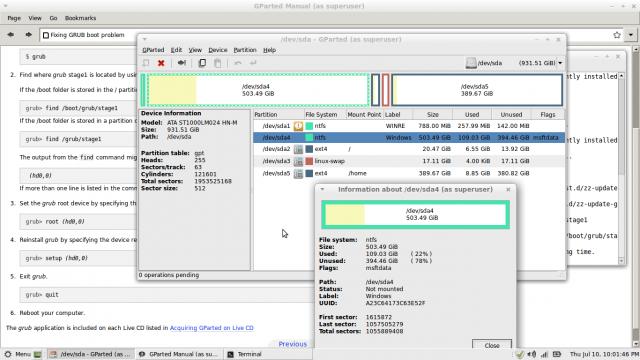Click the warning icon beside /dev/sda1
Screen dimensions: 640x360
point(298,126)
